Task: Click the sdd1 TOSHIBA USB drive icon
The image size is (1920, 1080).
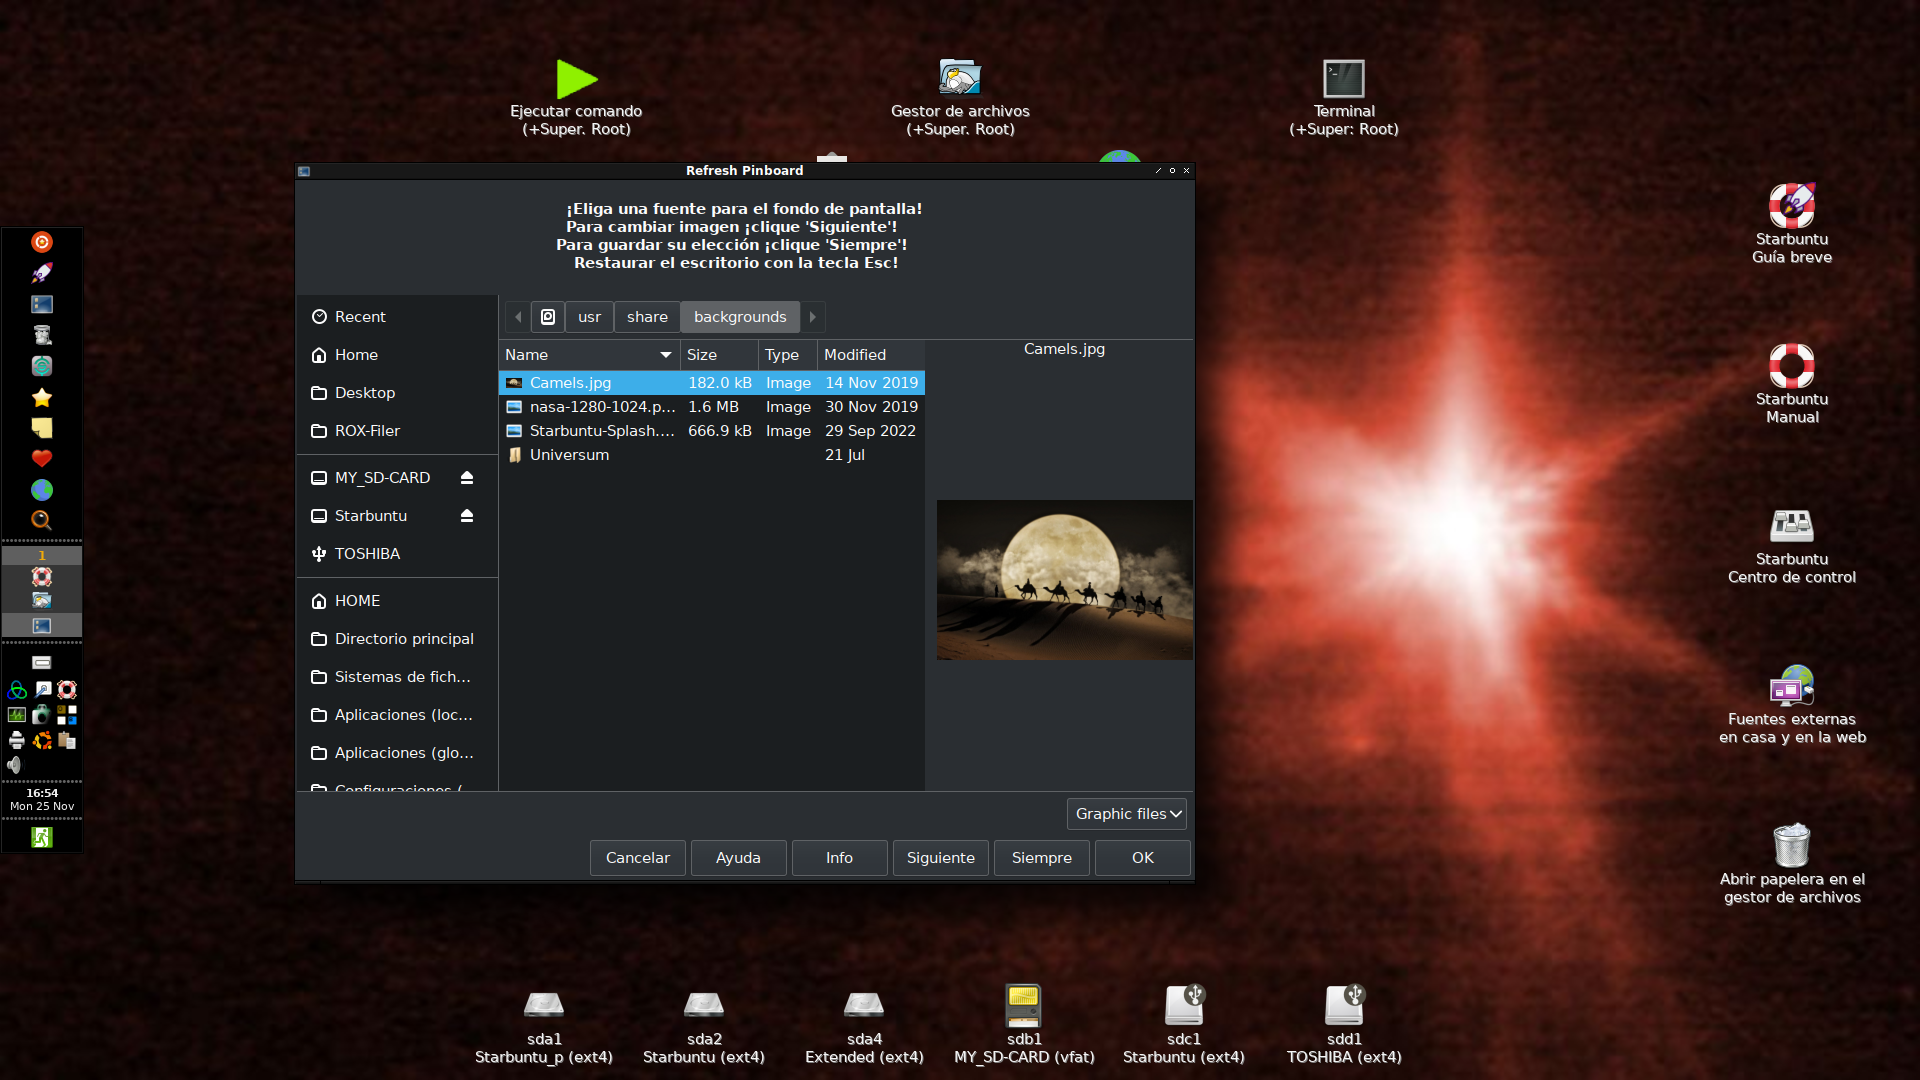Action: [1344, 1005]
